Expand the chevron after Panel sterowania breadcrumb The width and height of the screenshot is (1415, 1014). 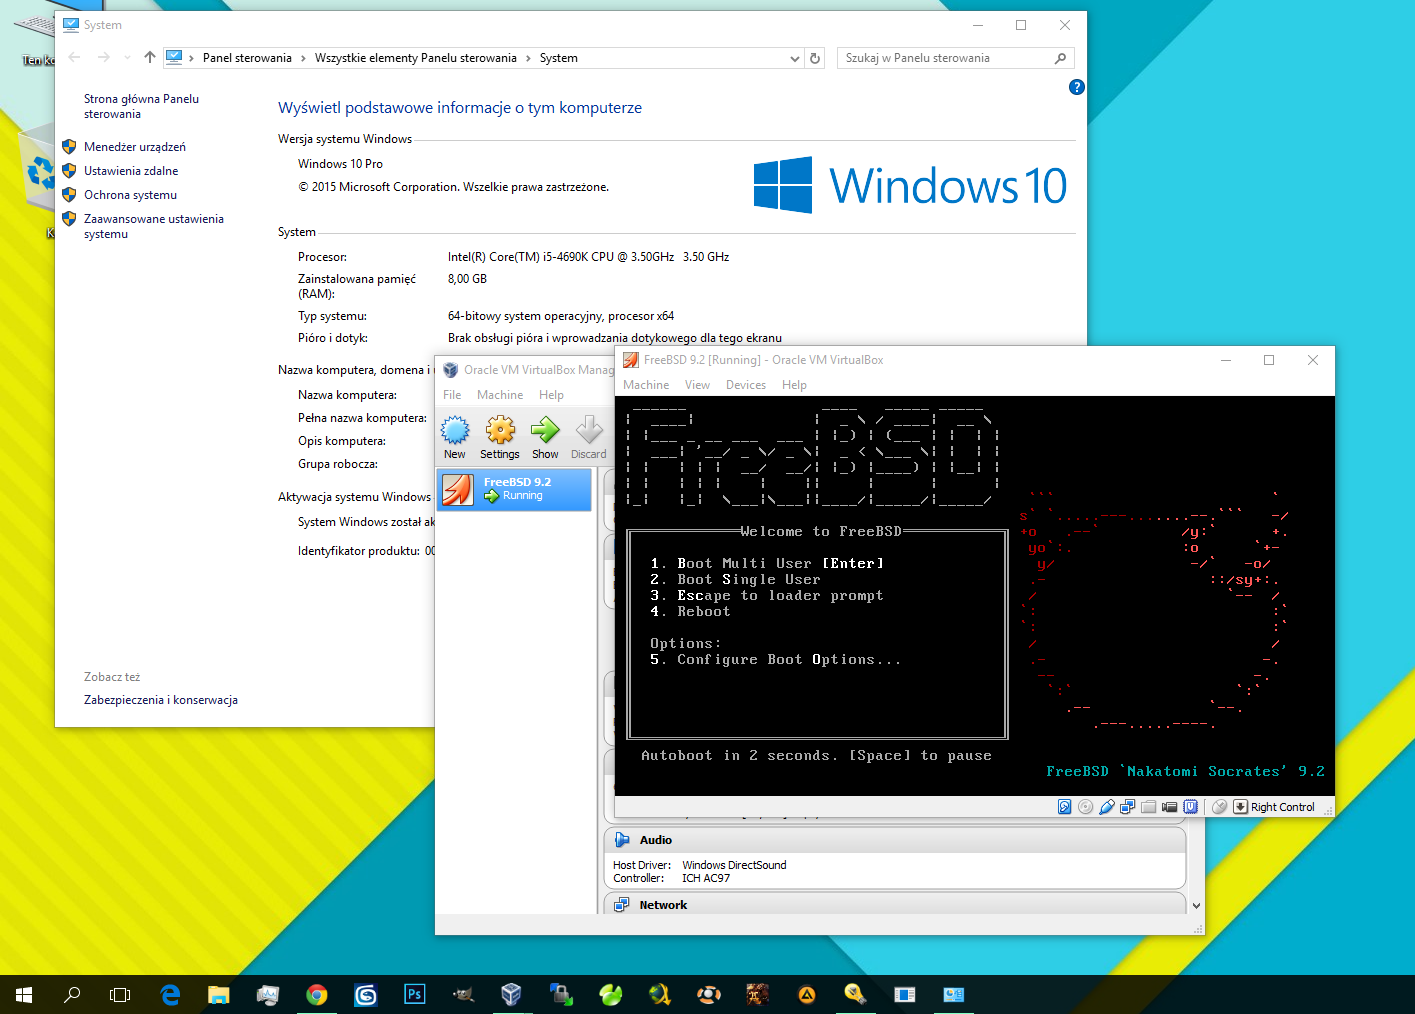pos(303,58)
